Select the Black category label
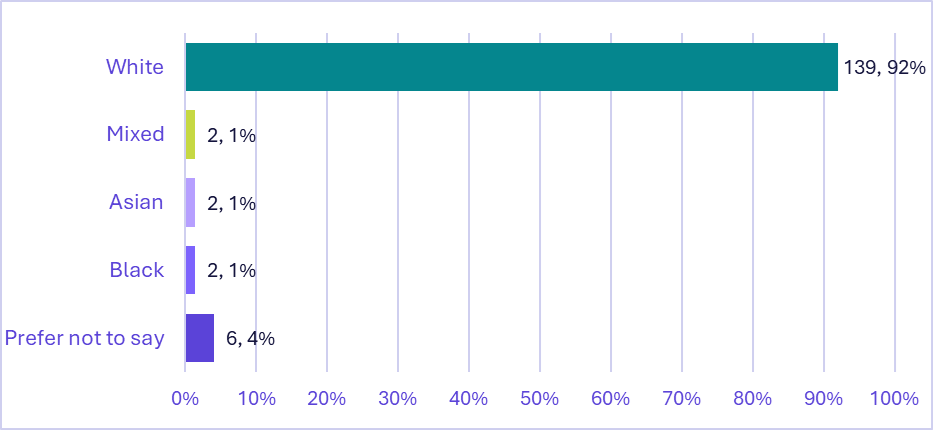The image size is (933, 430). (x=136, y=270)
